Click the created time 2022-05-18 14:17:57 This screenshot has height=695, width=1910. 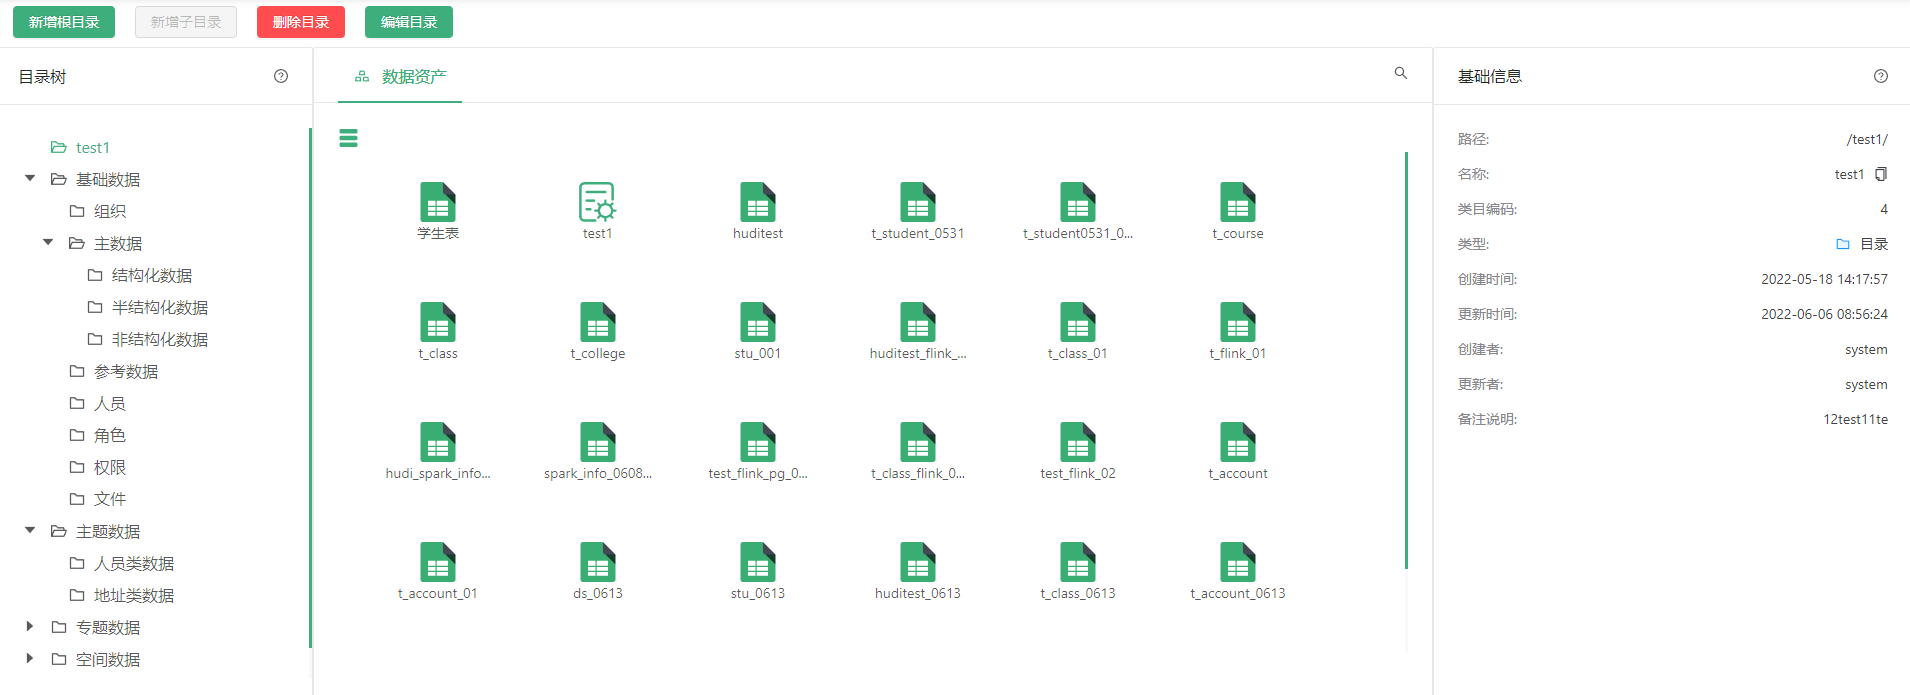pos(1824,279)
